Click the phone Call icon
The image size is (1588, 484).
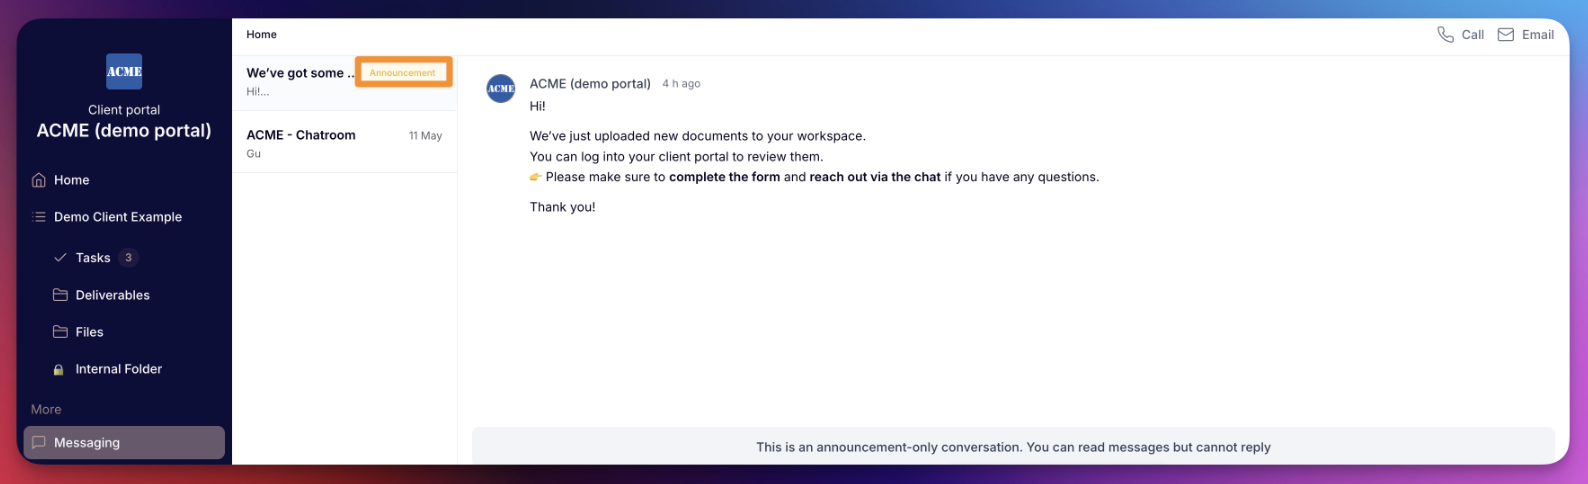[1445, 35]
